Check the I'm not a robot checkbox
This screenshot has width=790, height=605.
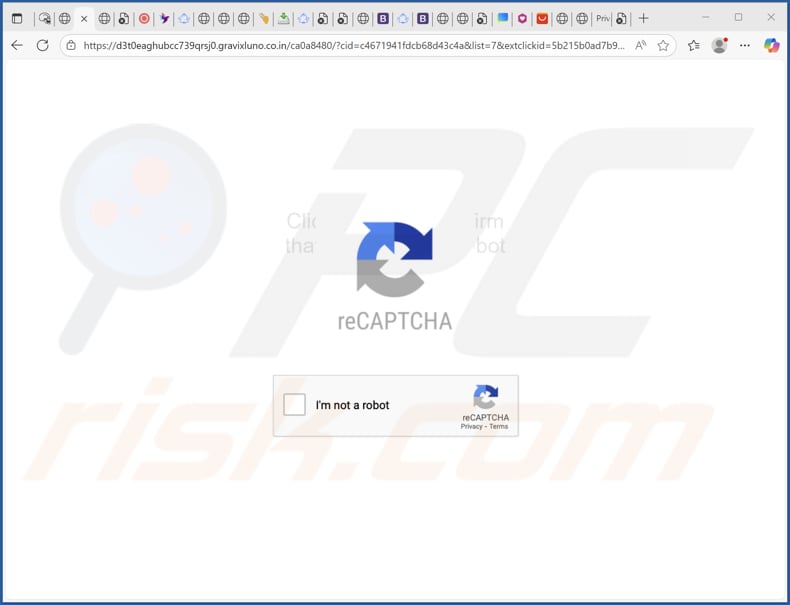click(294, 405)
